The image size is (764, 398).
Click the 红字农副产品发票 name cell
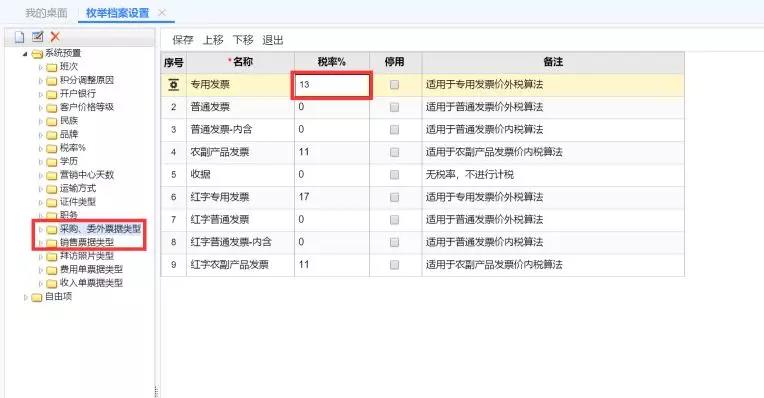click(x=240, y=265)
